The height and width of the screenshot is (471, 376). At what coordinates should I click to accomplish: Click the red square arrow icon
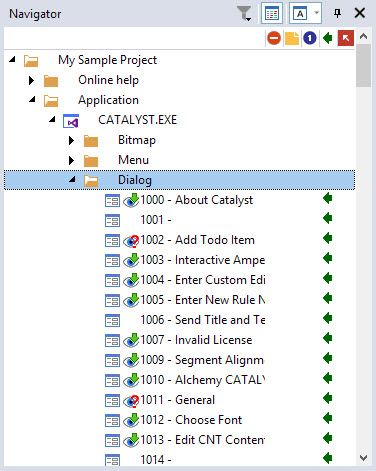(346, 38)
